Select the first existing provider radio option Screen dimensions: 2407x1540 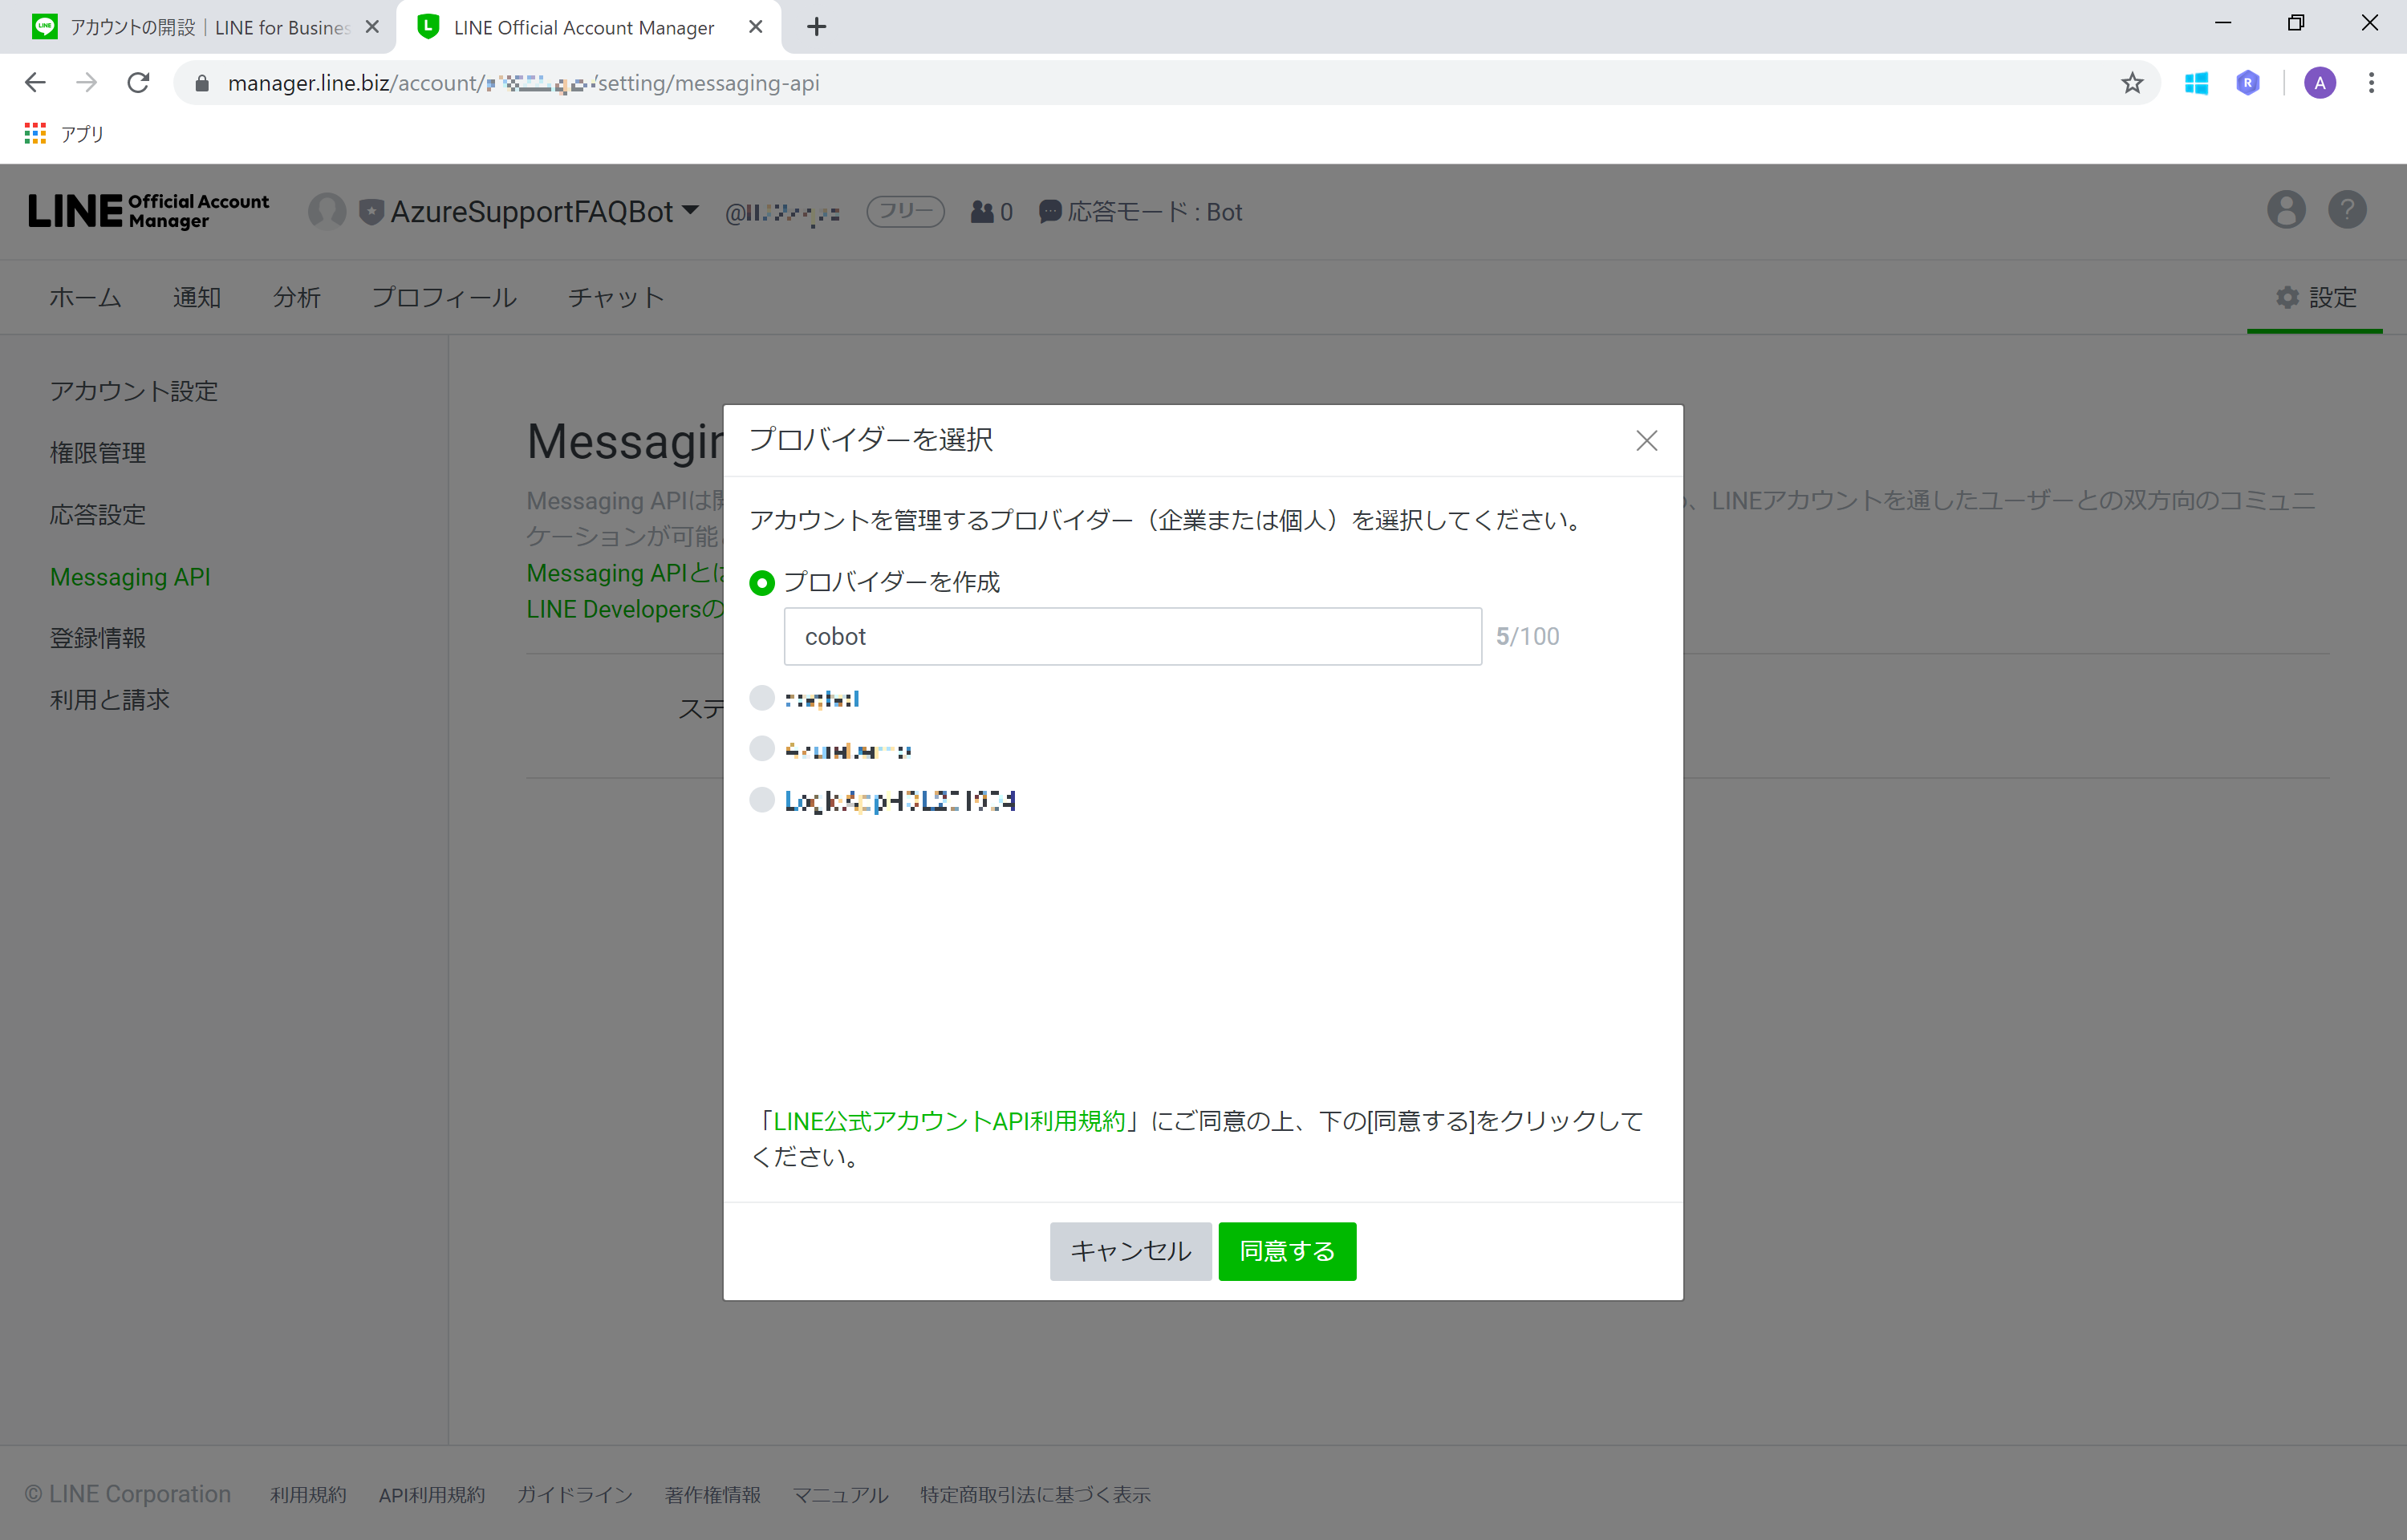(x=762, y=698)
